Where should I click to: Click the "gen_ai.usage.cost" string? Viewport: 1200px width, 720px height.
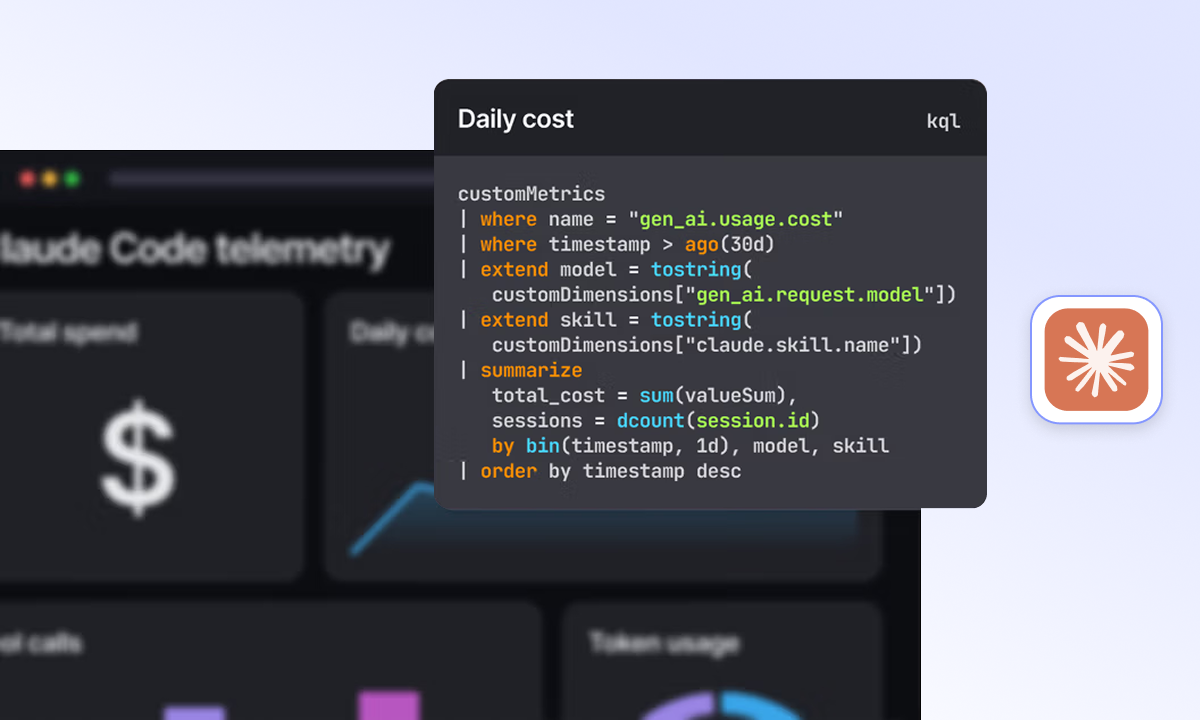[x=736, y=219]
